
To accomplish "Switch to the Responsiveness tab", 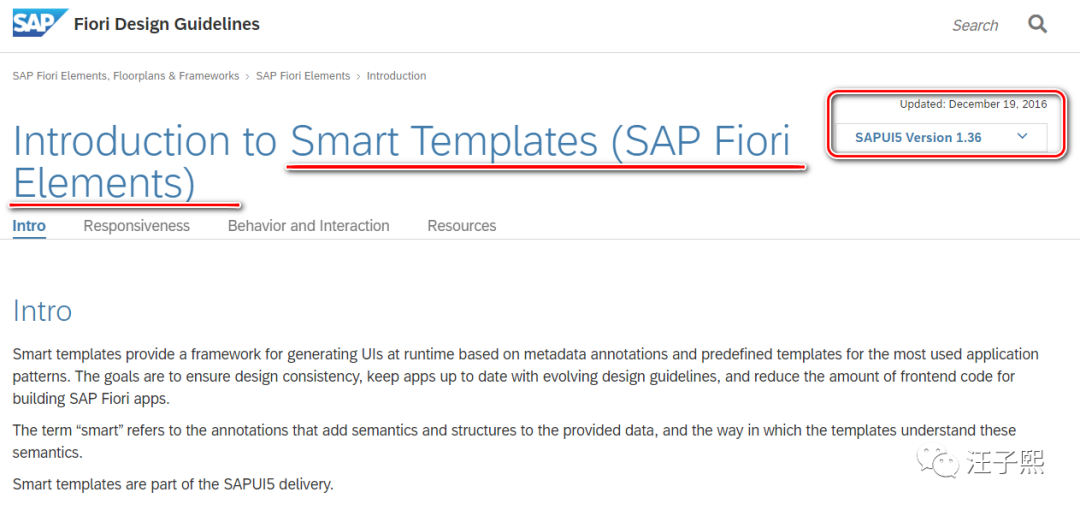I will (136, 226).
